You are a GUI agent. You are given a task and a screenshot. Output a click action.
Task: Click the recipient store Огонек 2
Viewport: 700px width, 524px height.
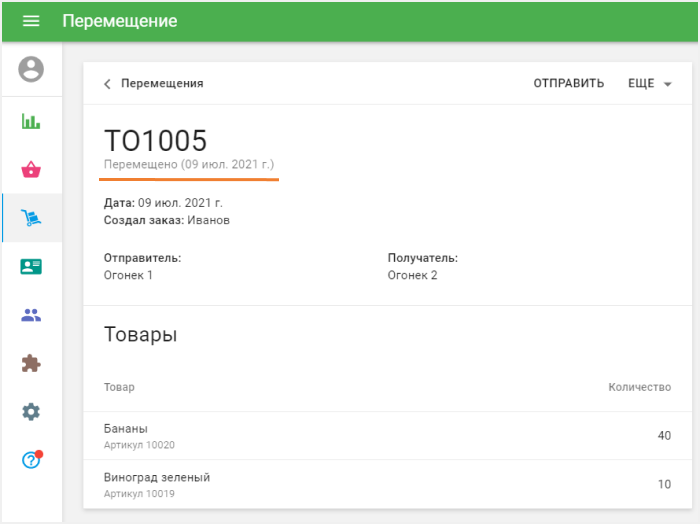(x=412, y=275)
